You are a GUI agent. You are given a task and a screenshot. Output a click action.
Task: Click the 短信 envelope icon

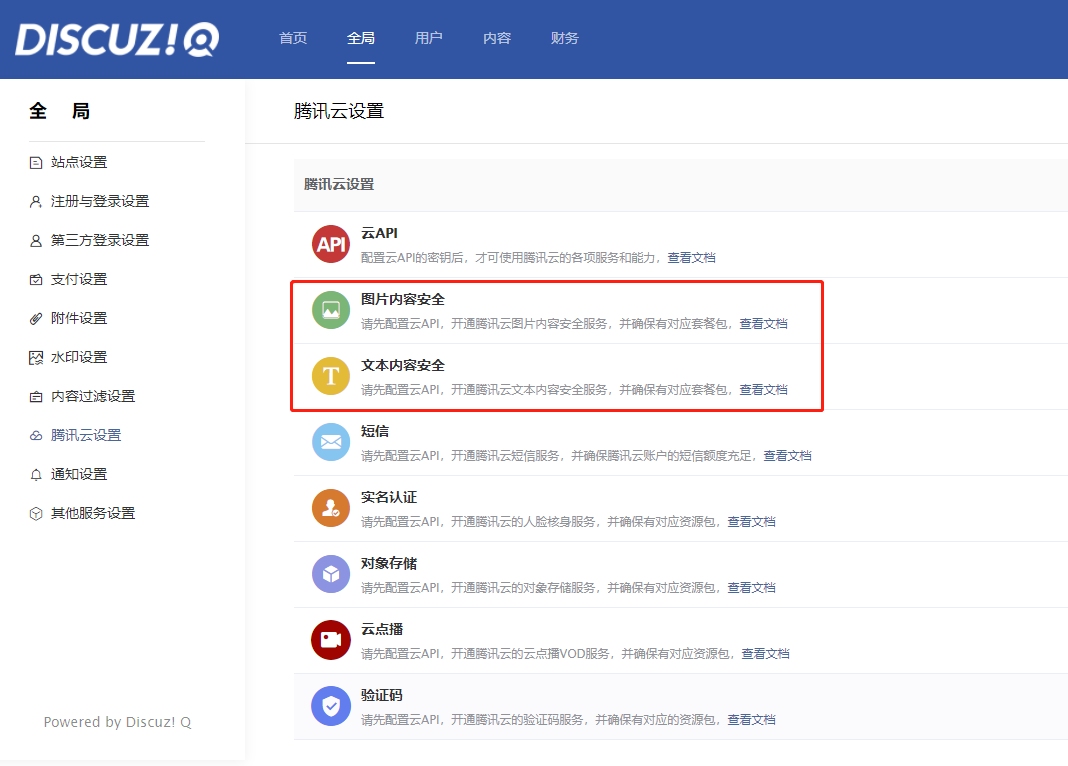coord(330,442)
